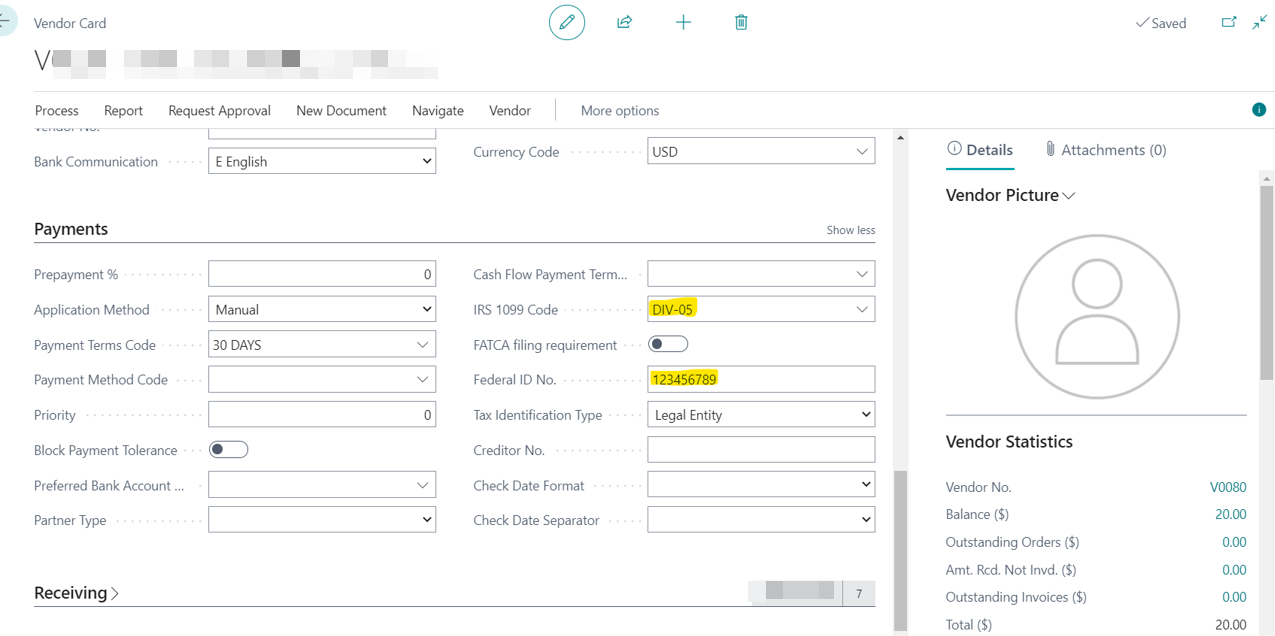Switch to the Attachments tab
Image resolution: width=1275 pixels, height=636 pixels.
click(x=1105, y=150)
